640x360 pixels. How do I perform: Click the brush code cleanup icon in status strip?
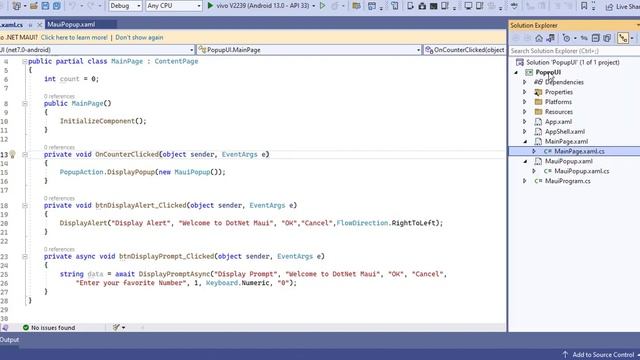click(x=116, y=327)
